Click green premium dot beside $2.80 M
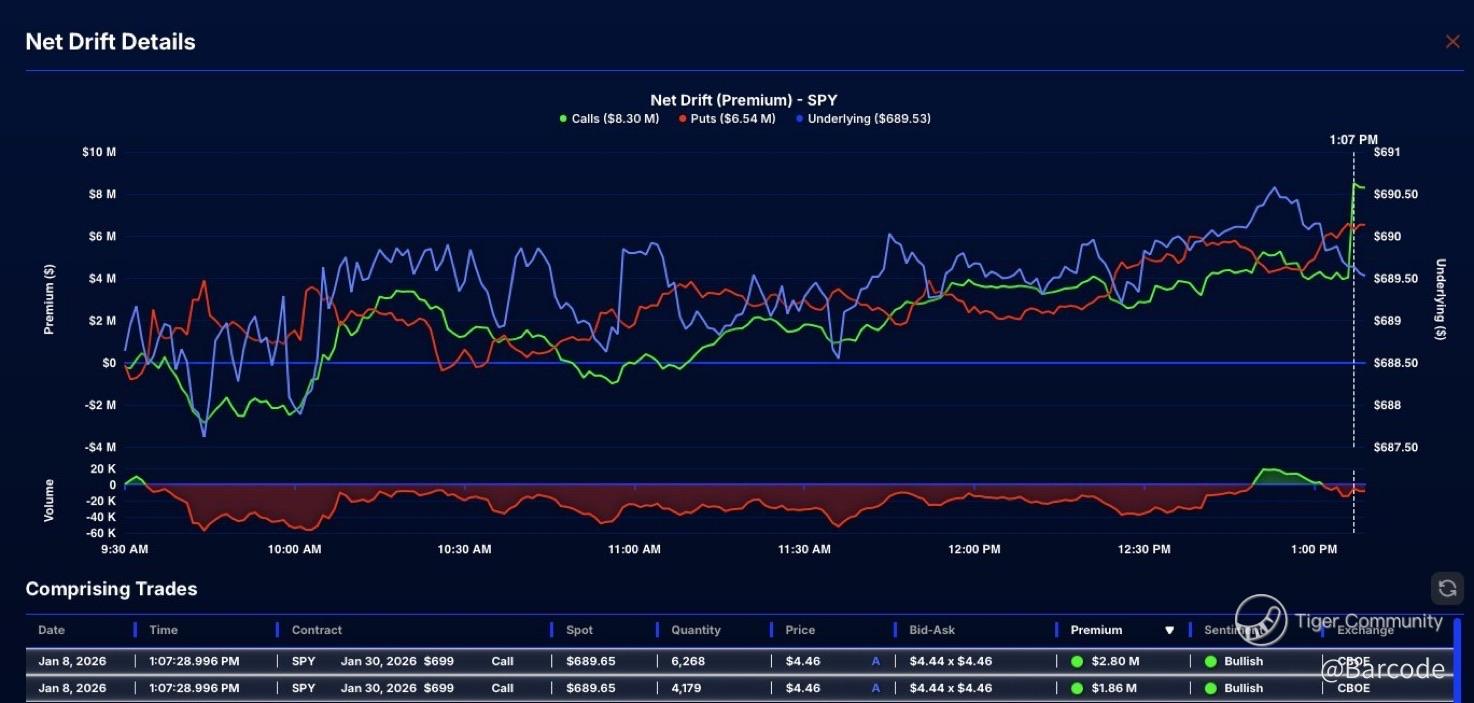This screenshot has width=1474, height=703. (x=1077, y=661)
